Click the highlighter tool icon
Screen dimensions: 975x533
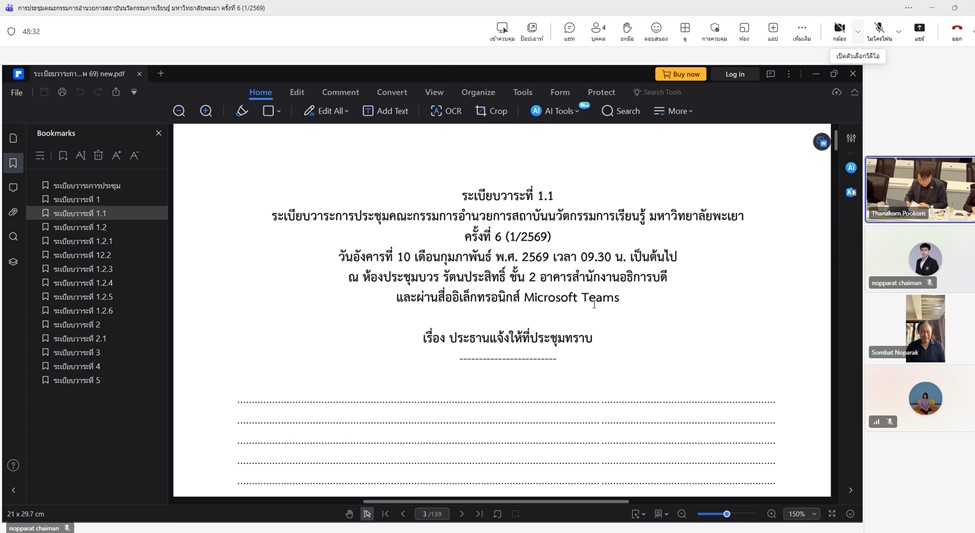(x=242, y=111)
